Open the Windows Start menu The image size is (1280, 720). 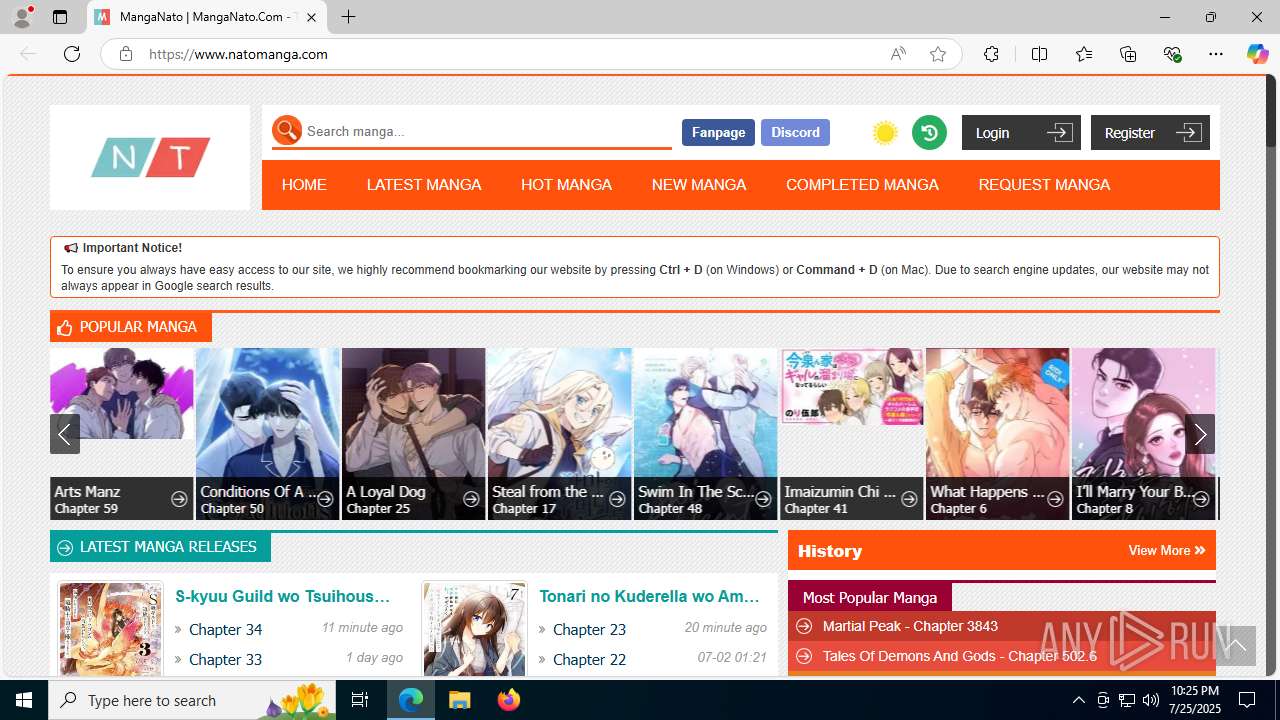tap(24, 700)
